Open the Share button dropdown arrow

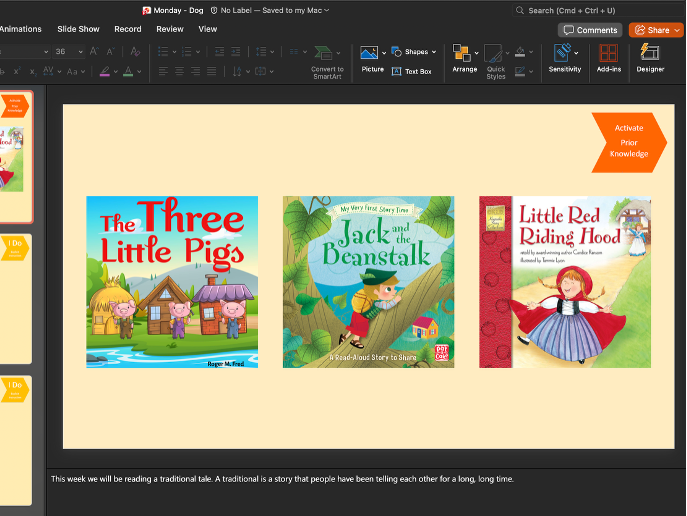(x=677, y=30)
